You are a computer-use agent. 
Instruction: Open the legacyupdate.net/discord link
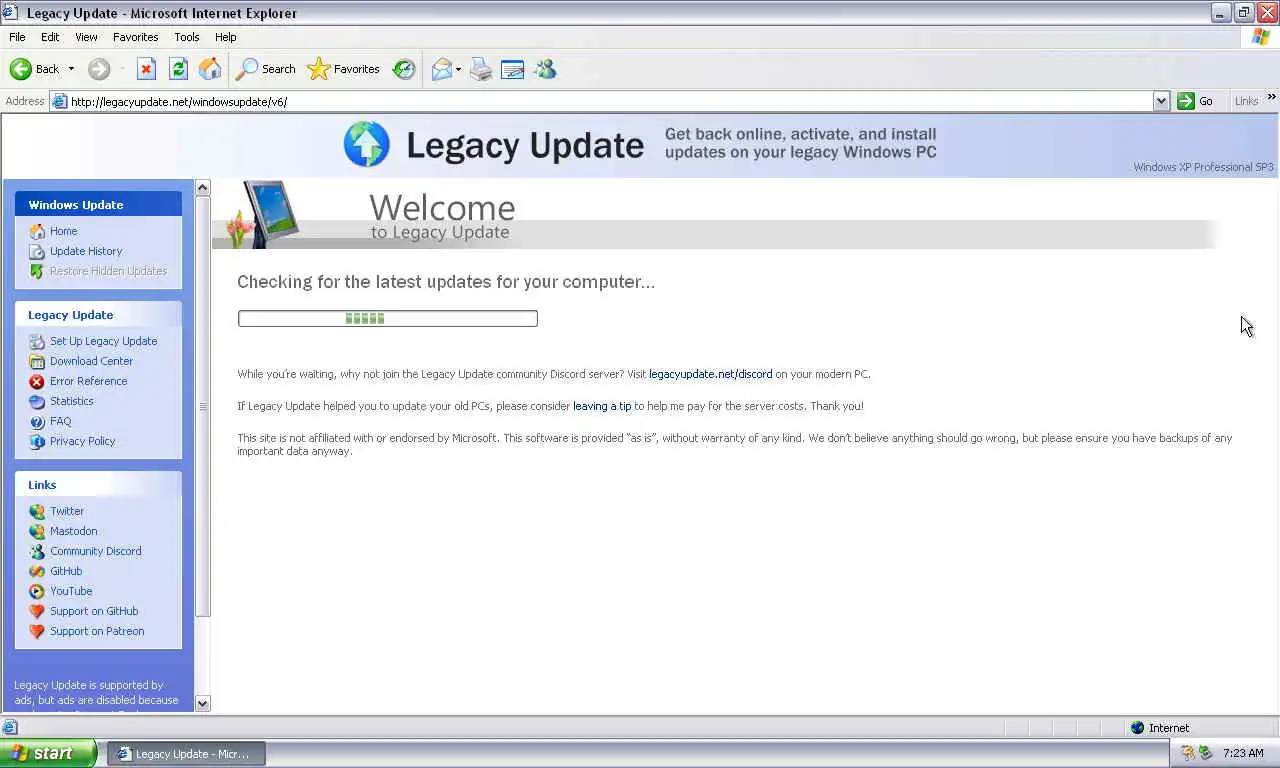click(710, 374)
